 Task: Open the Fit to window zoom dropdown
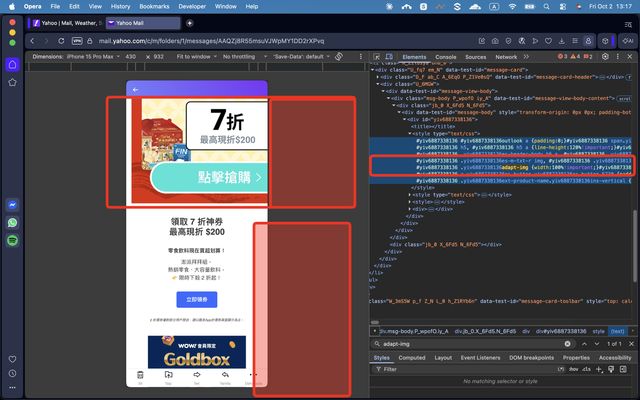197,56
